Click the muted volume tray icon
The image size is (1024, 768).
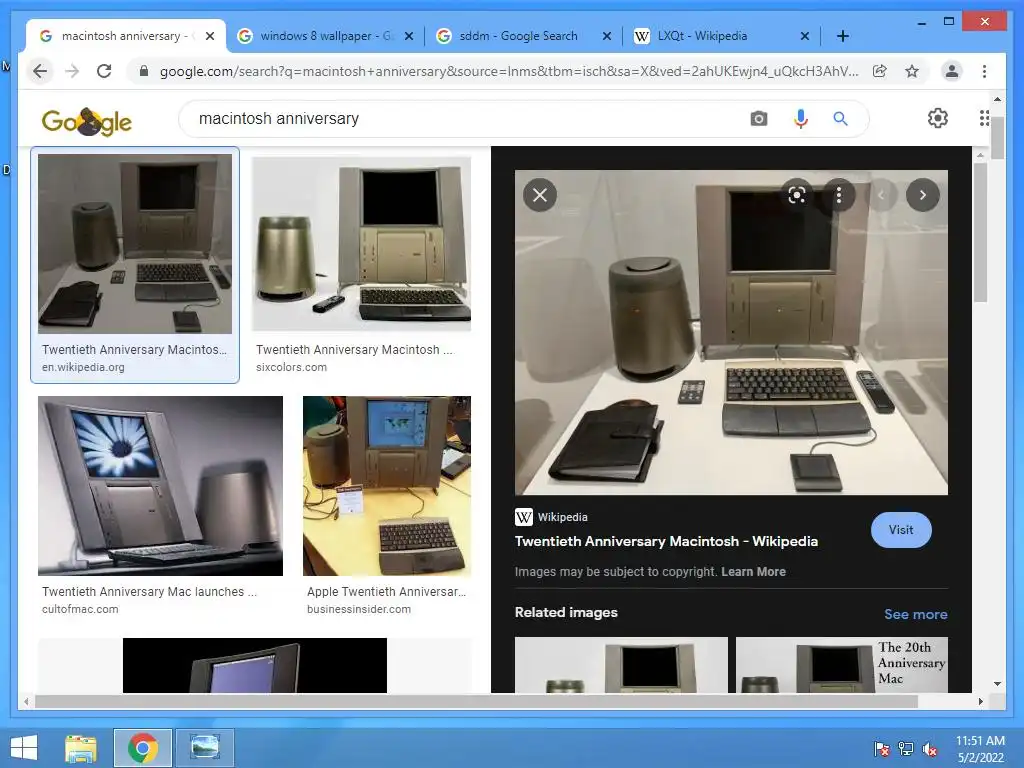(x=930, y=749)
